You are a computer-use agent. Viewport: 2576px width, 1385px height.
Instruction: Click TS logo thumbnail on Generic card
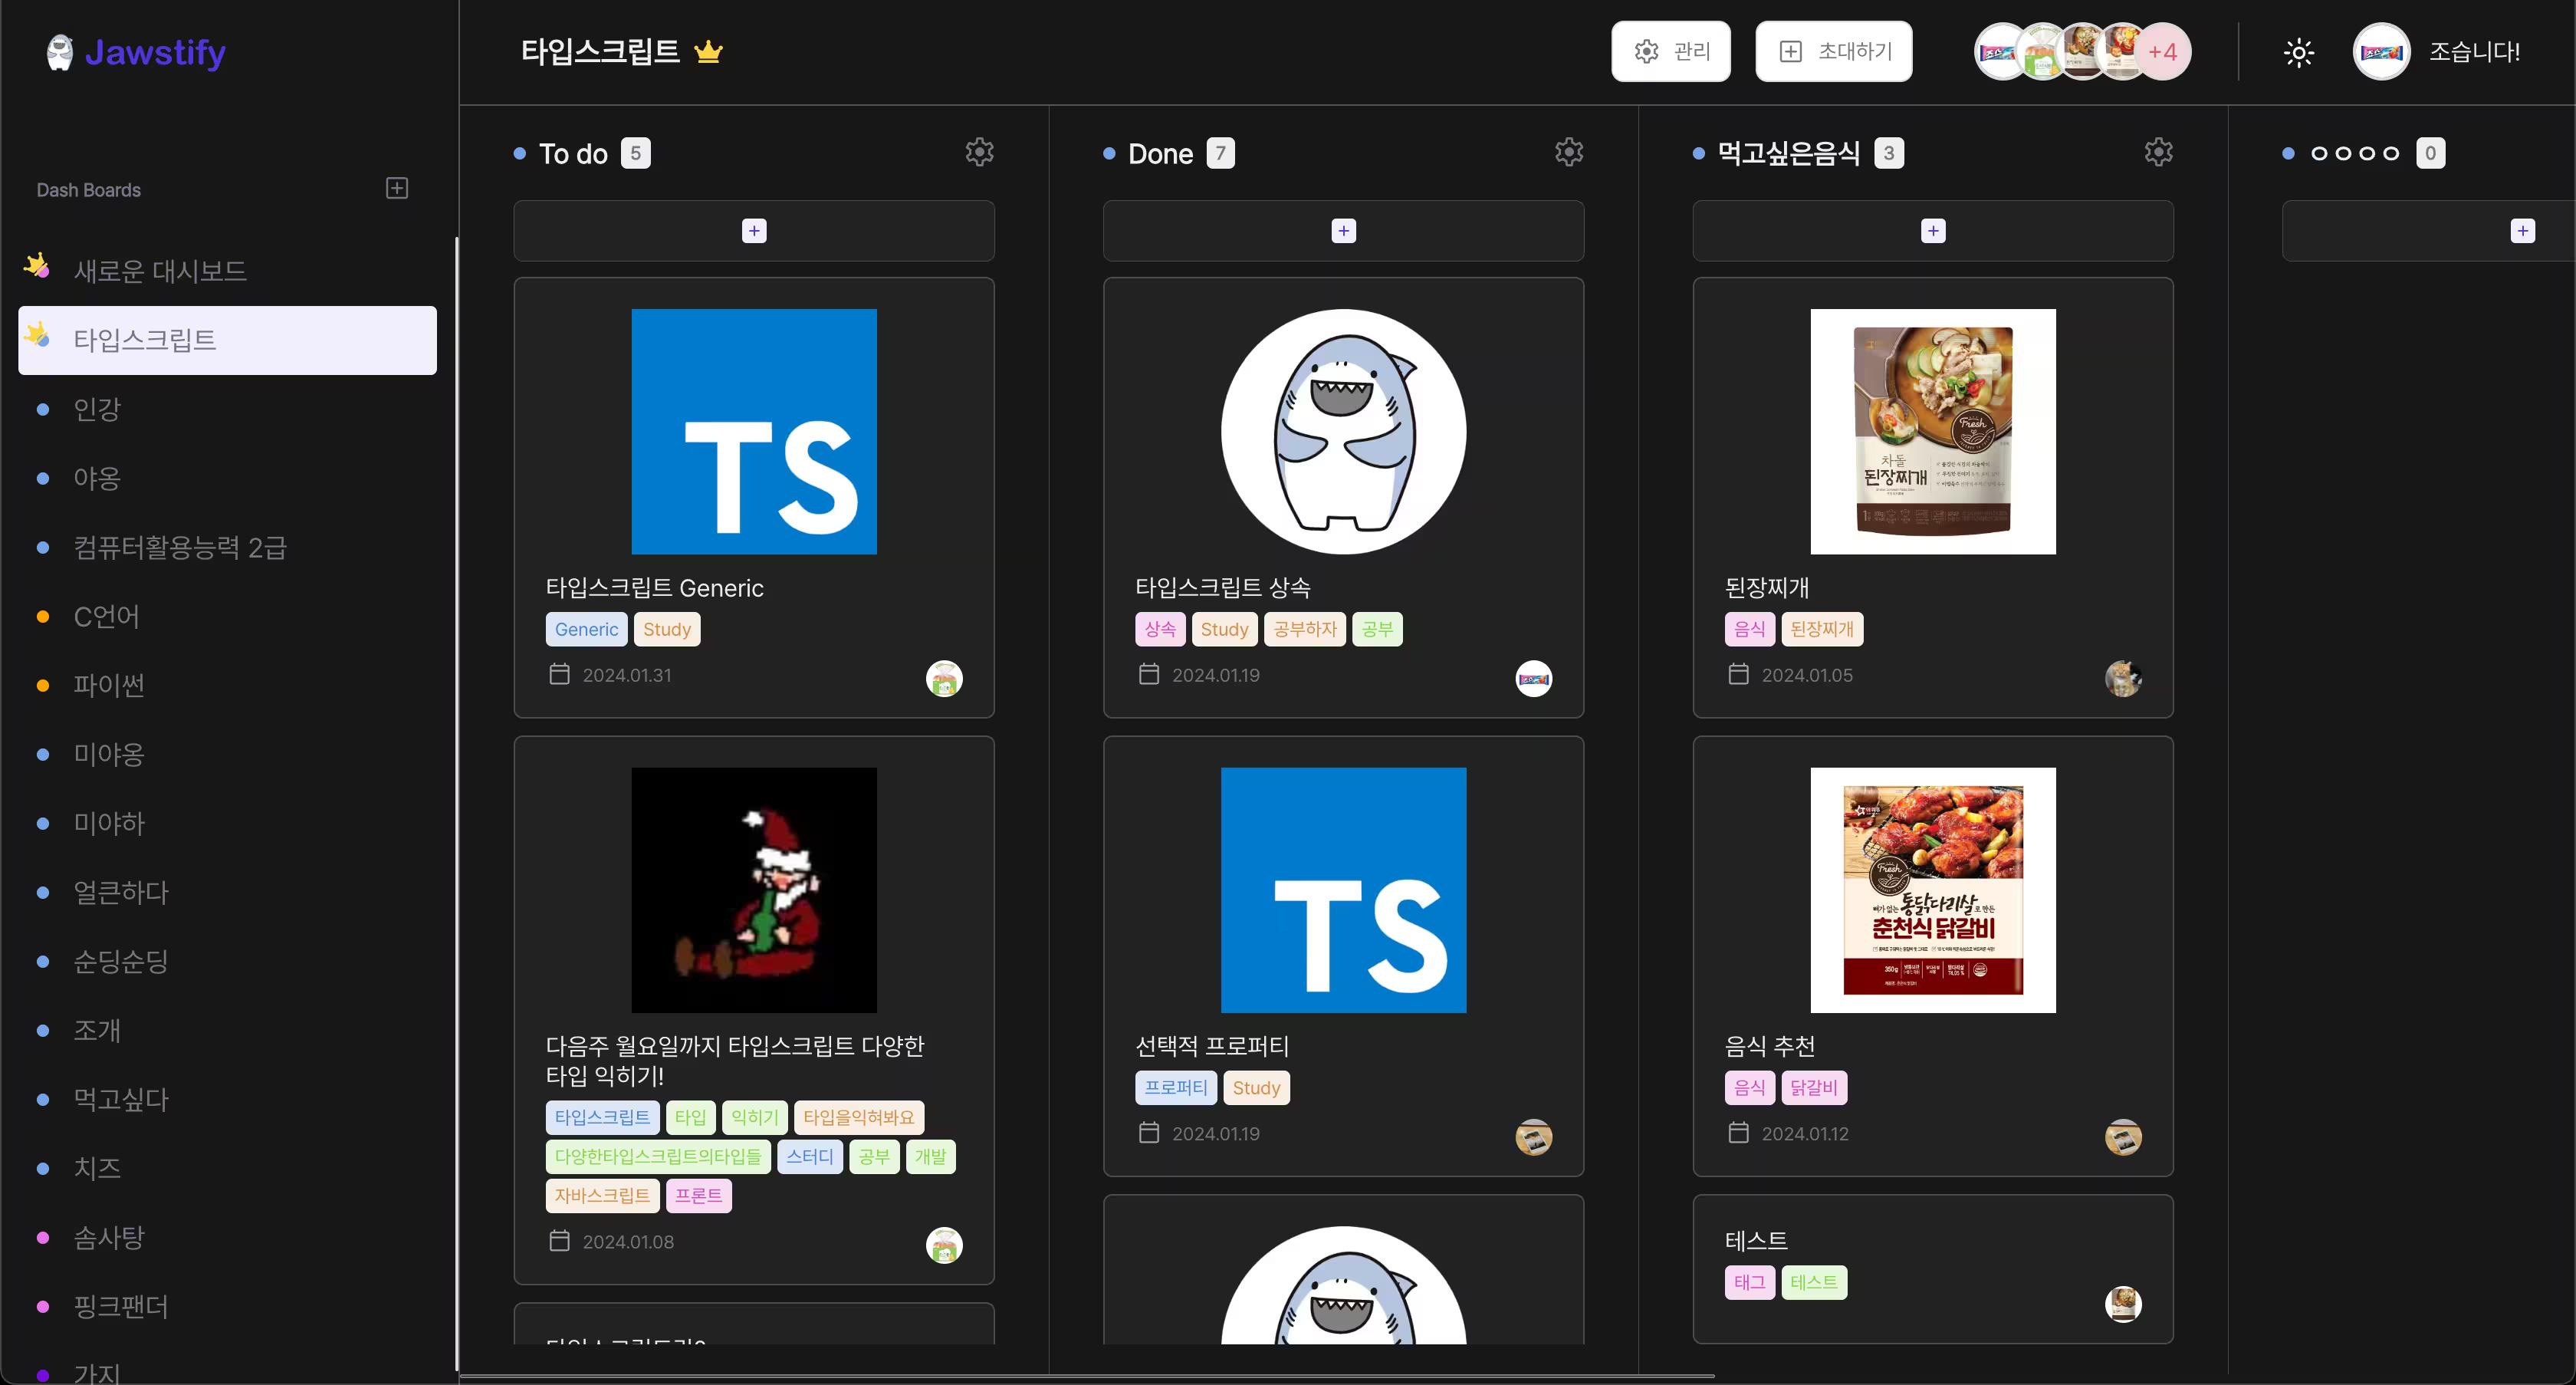[x=754, y=431]
